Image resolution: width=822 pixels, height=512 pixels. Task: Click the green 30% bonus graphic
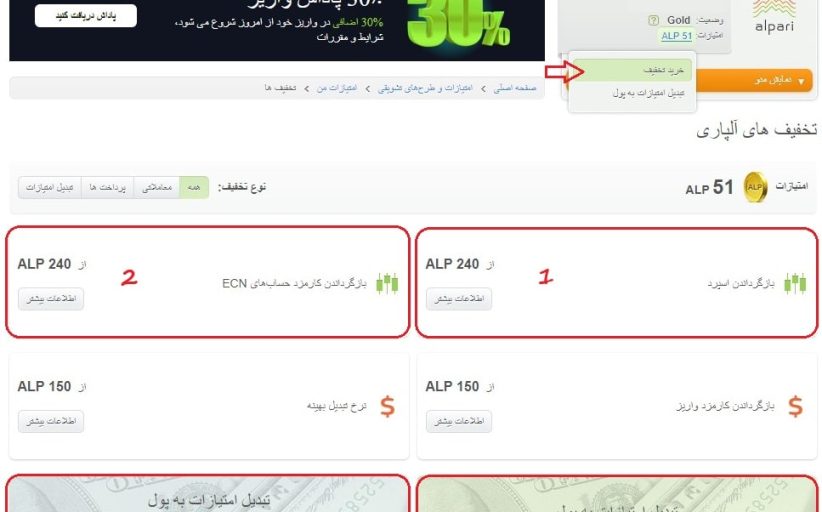click(457, 25)
